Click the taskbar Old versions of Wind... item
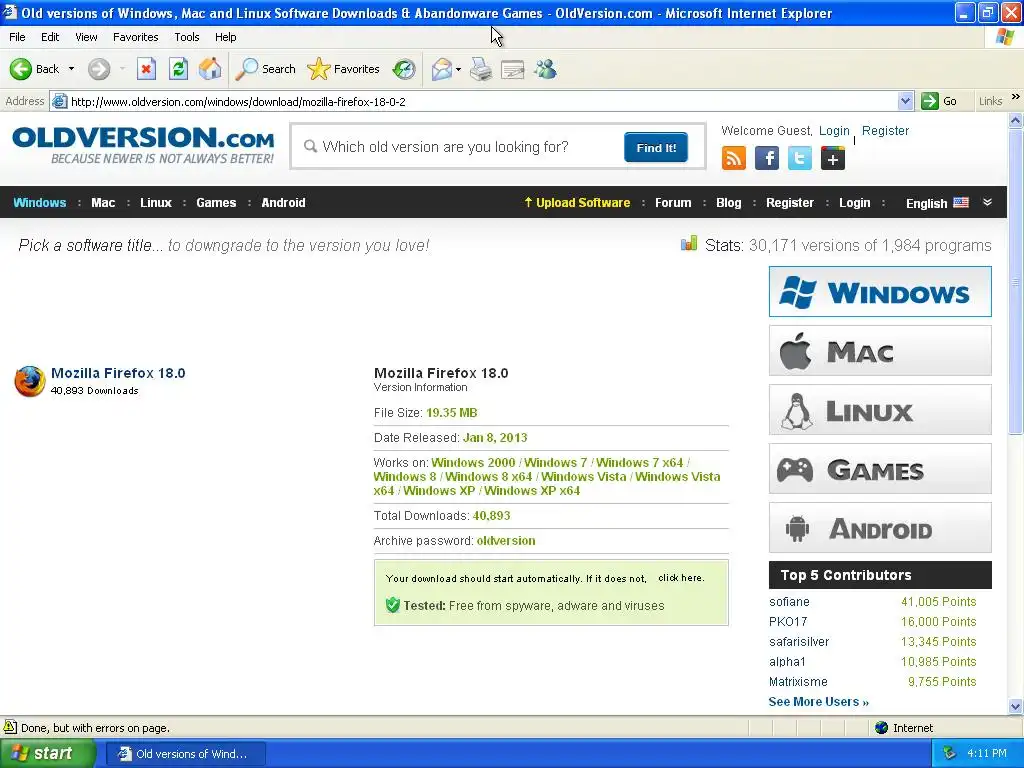Screen dimensions: 1024x768 pyautogui.click(x=185, y=754)
